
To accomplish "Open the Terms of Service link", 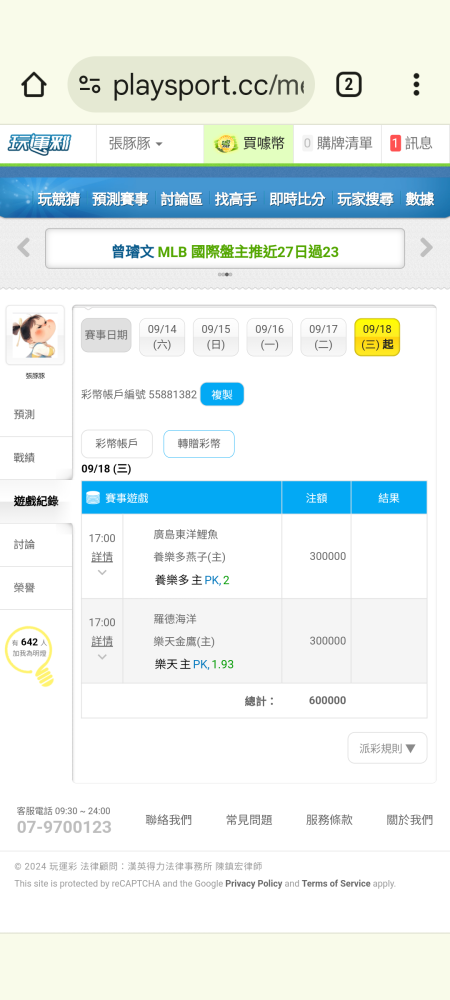I will (336, 884).
